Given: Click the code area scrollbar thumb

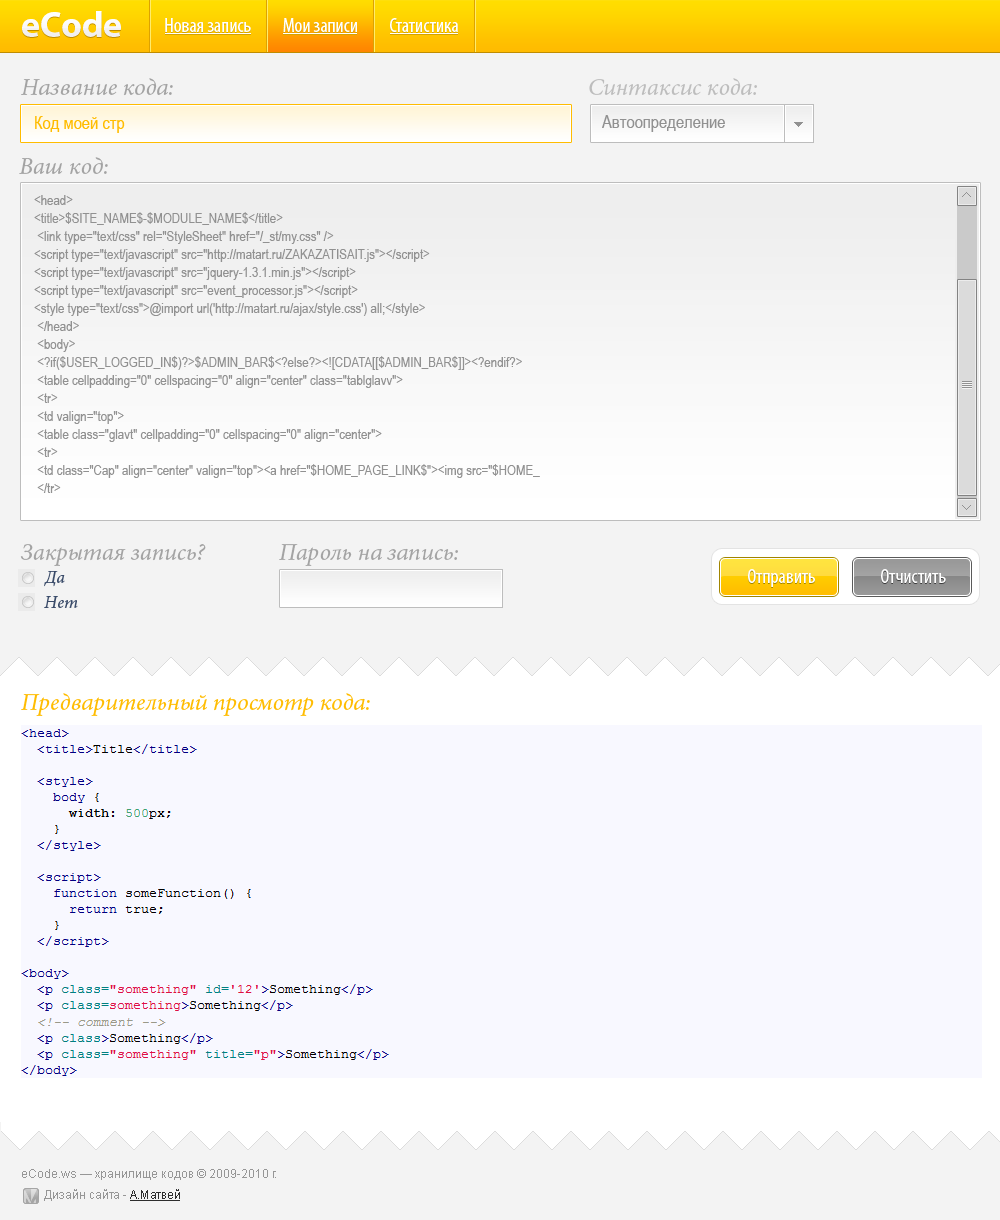Looking at the screenshot, I should pyautogui.click(x=966, y=385).
